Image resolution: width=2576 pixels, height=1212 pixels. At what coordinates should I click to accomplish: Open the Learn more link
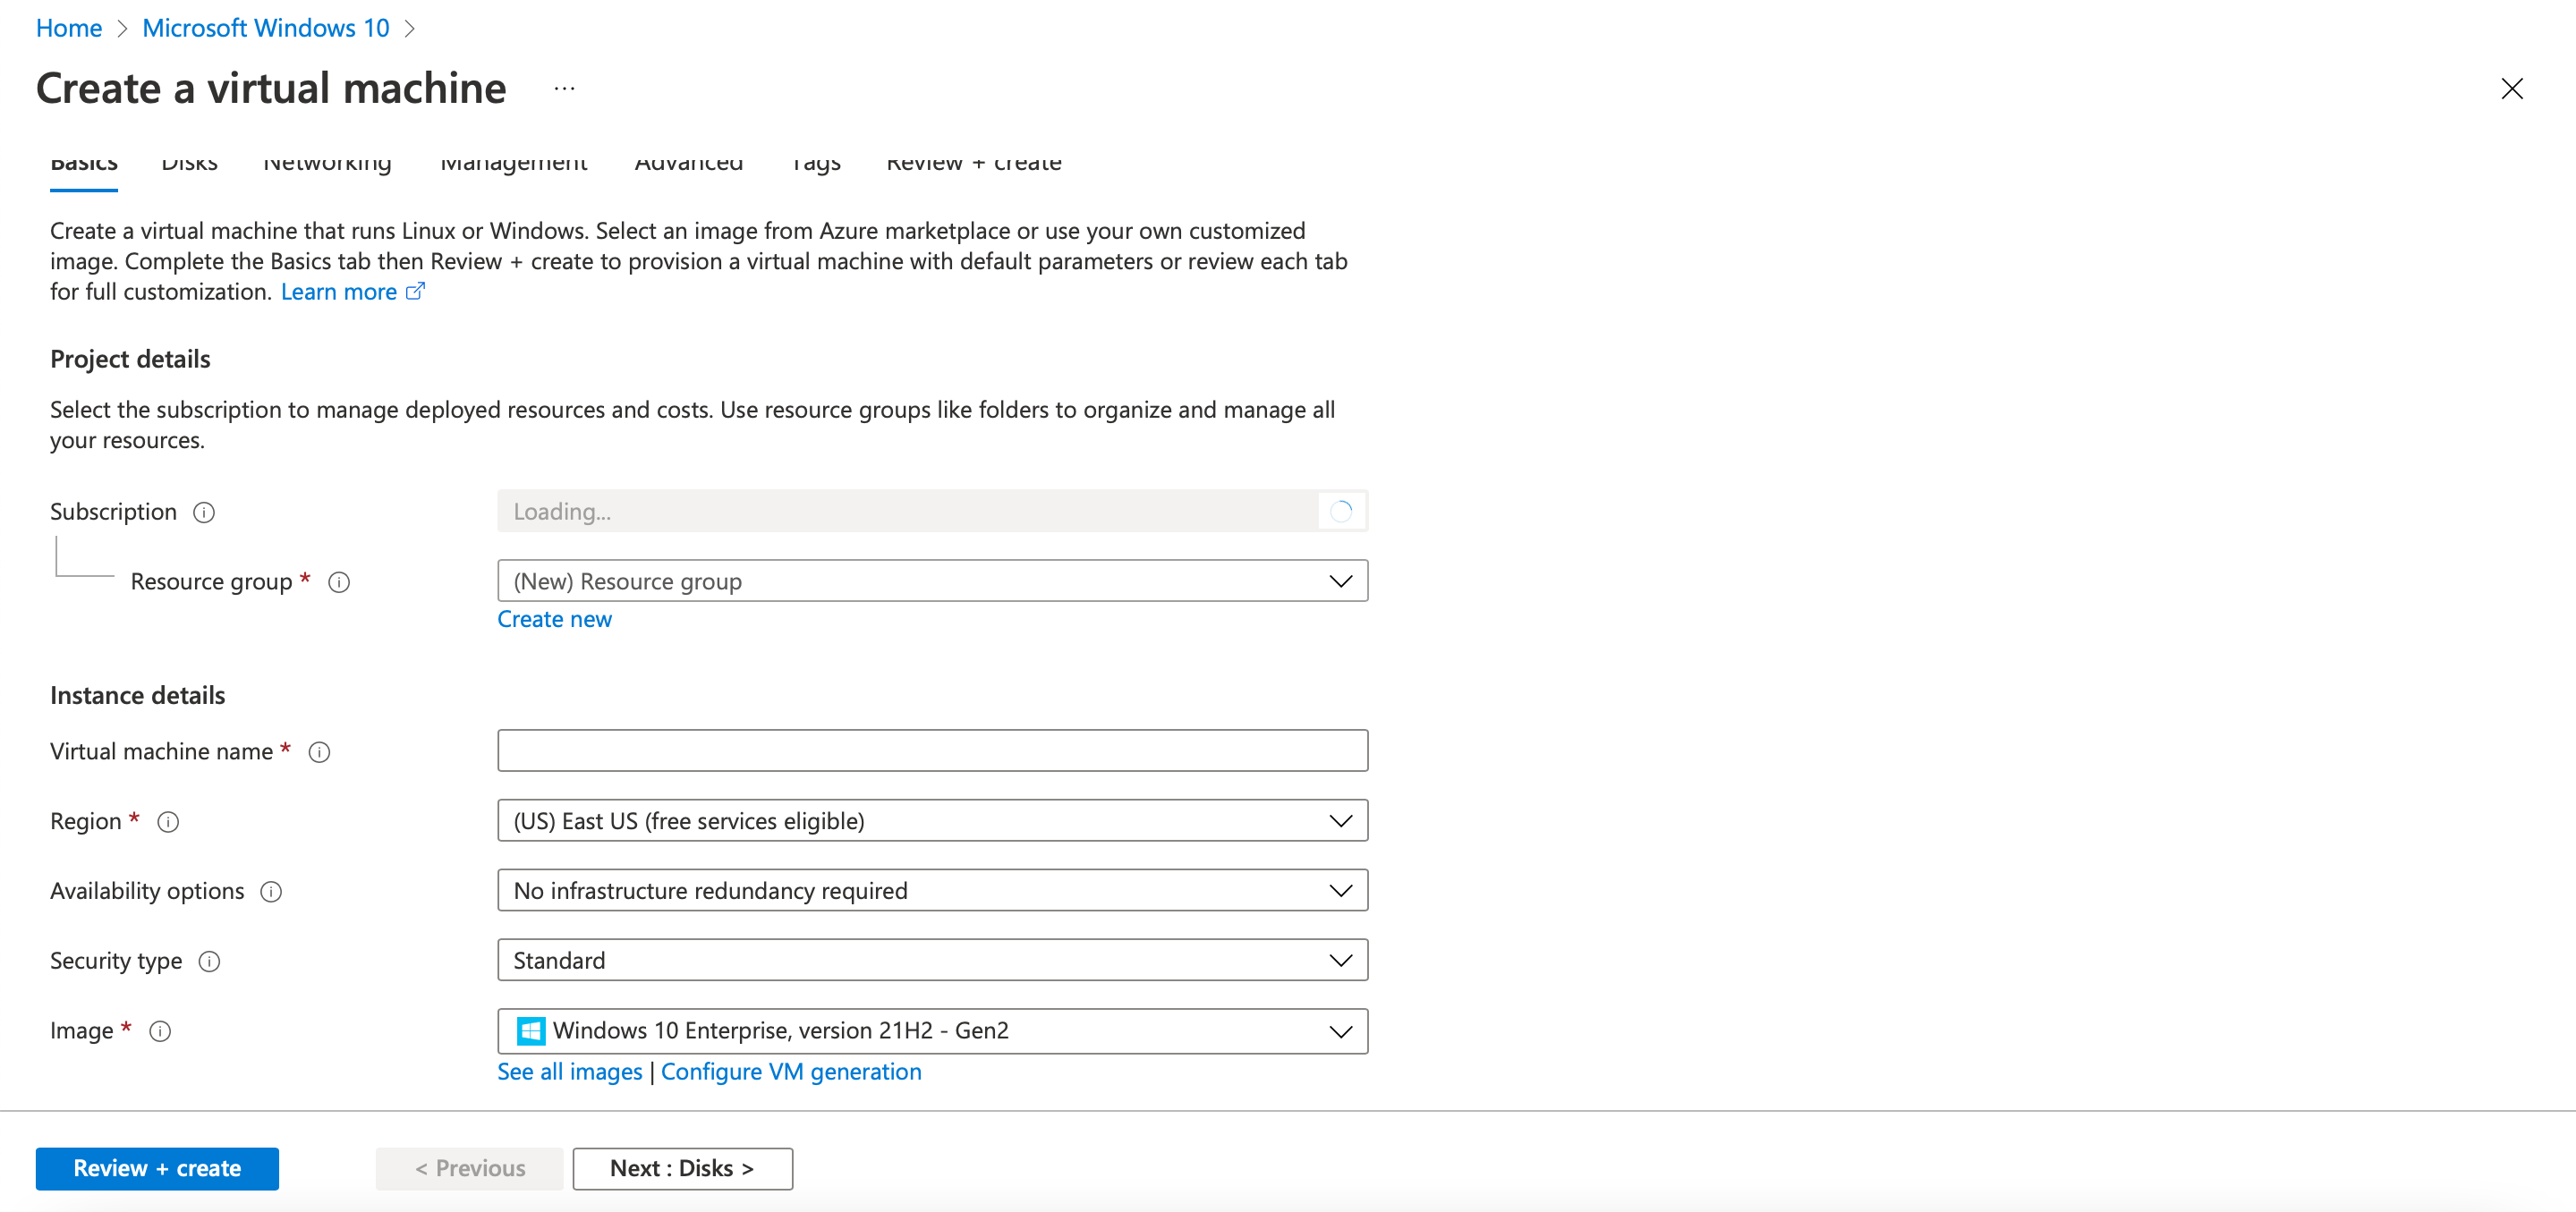[x=340, y=291]
